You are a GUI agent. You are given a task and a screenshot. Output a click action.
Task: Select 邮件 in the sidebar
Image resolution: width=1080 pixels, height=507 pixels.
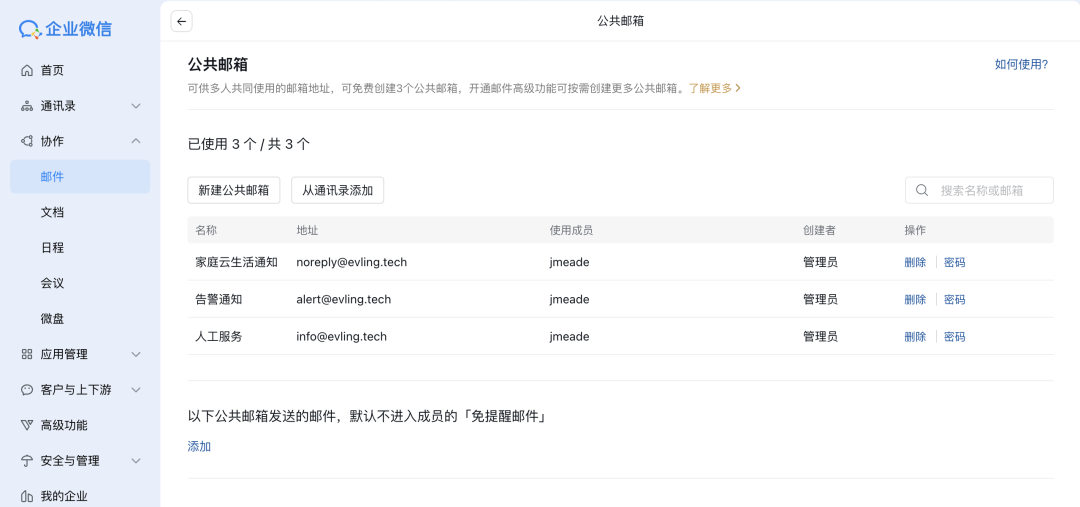pyautogui.click(x=80, y=176)
